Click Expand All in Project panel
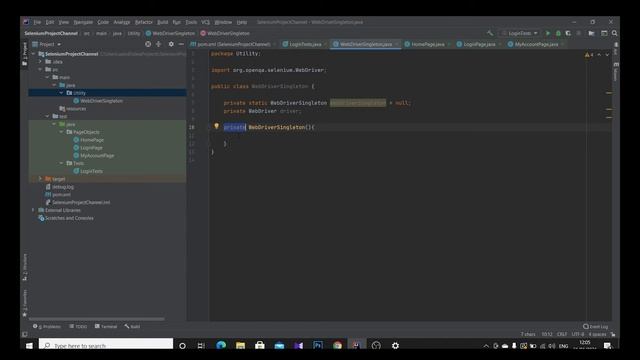The height and width of the screenshot is (360, 640). [159, 44]
